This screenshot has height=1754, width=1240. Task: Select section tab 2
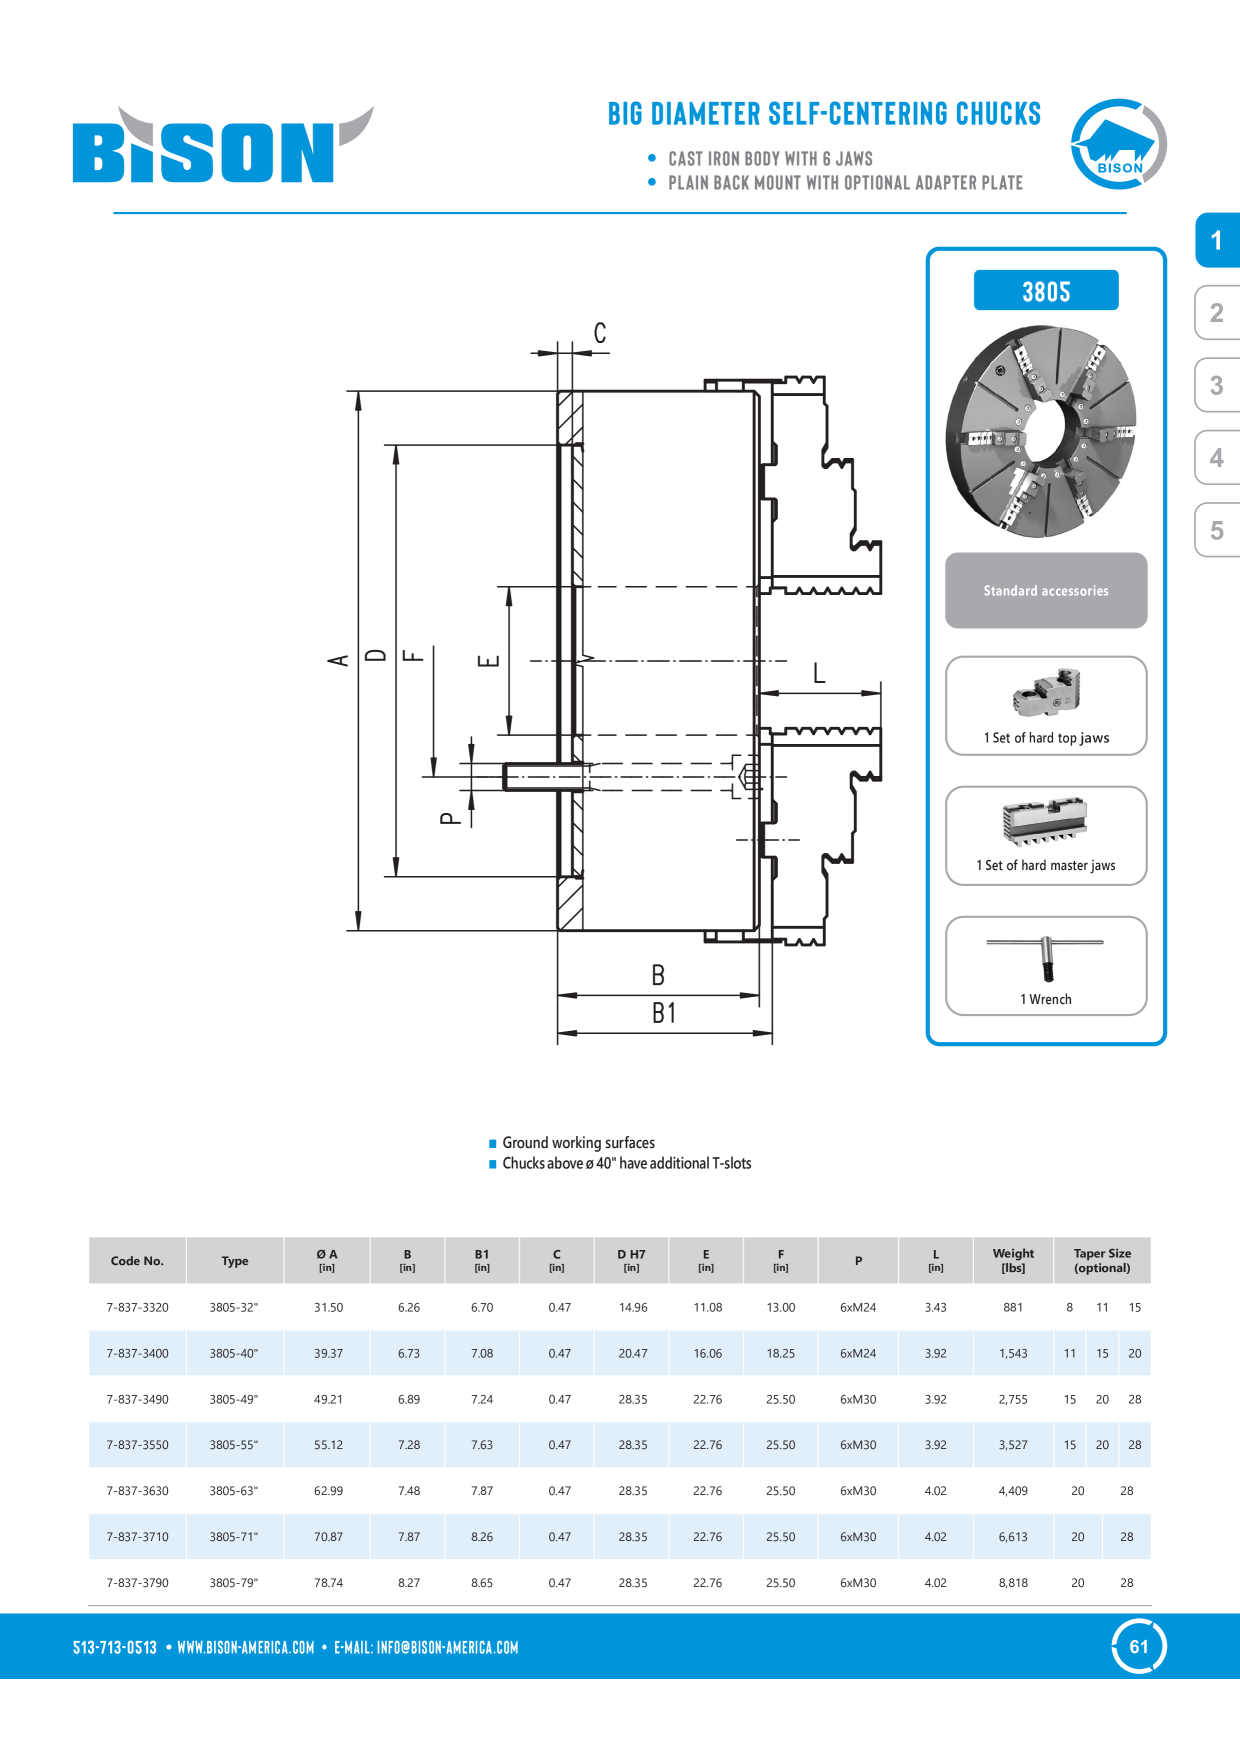(1217, 313)
